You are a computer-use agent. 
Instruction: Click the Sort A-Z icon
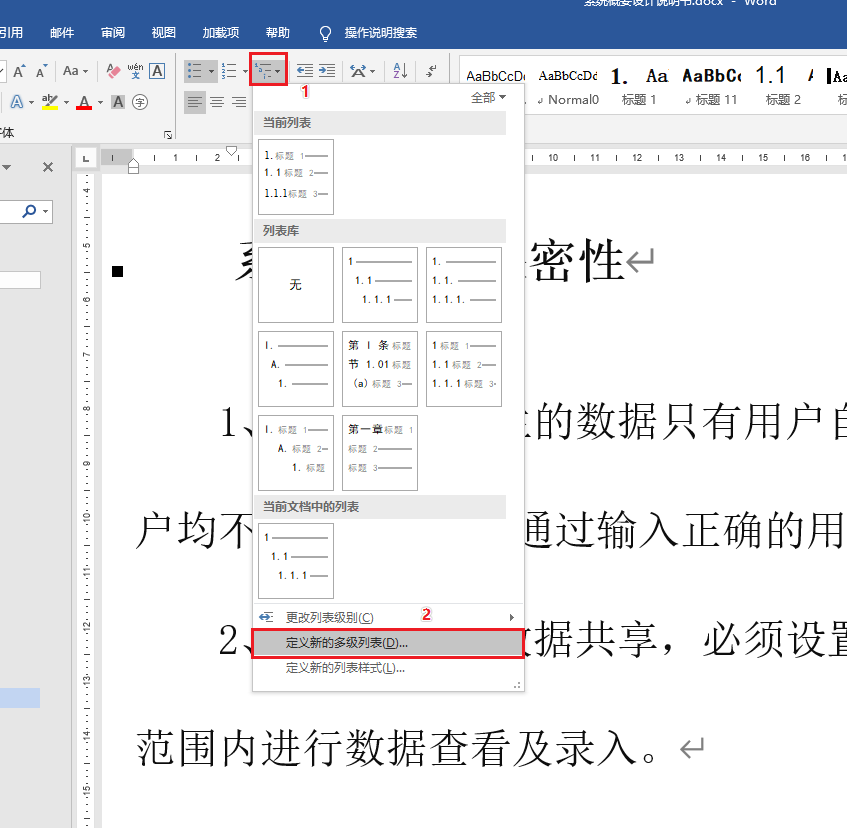(400, 71)
